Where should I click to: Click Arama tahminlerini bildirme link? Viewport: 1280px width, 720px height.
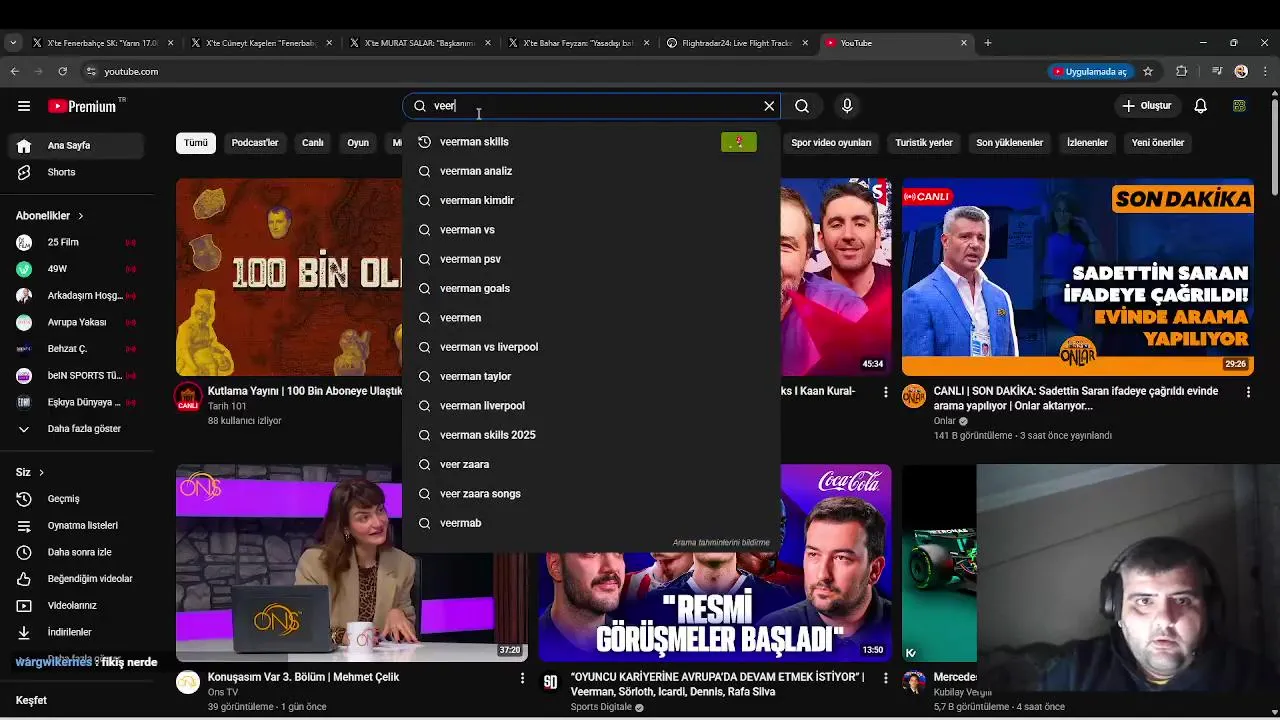coord(721,542)
